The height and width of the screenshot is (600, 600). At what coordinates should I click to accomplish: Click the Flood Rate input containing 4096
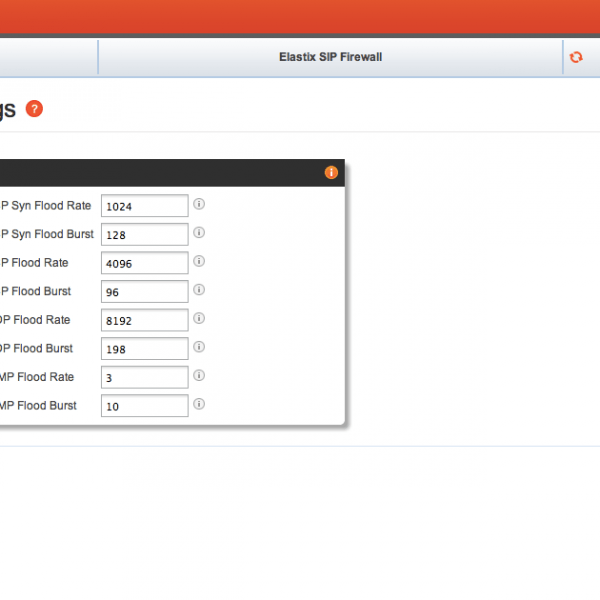[145, 263]
